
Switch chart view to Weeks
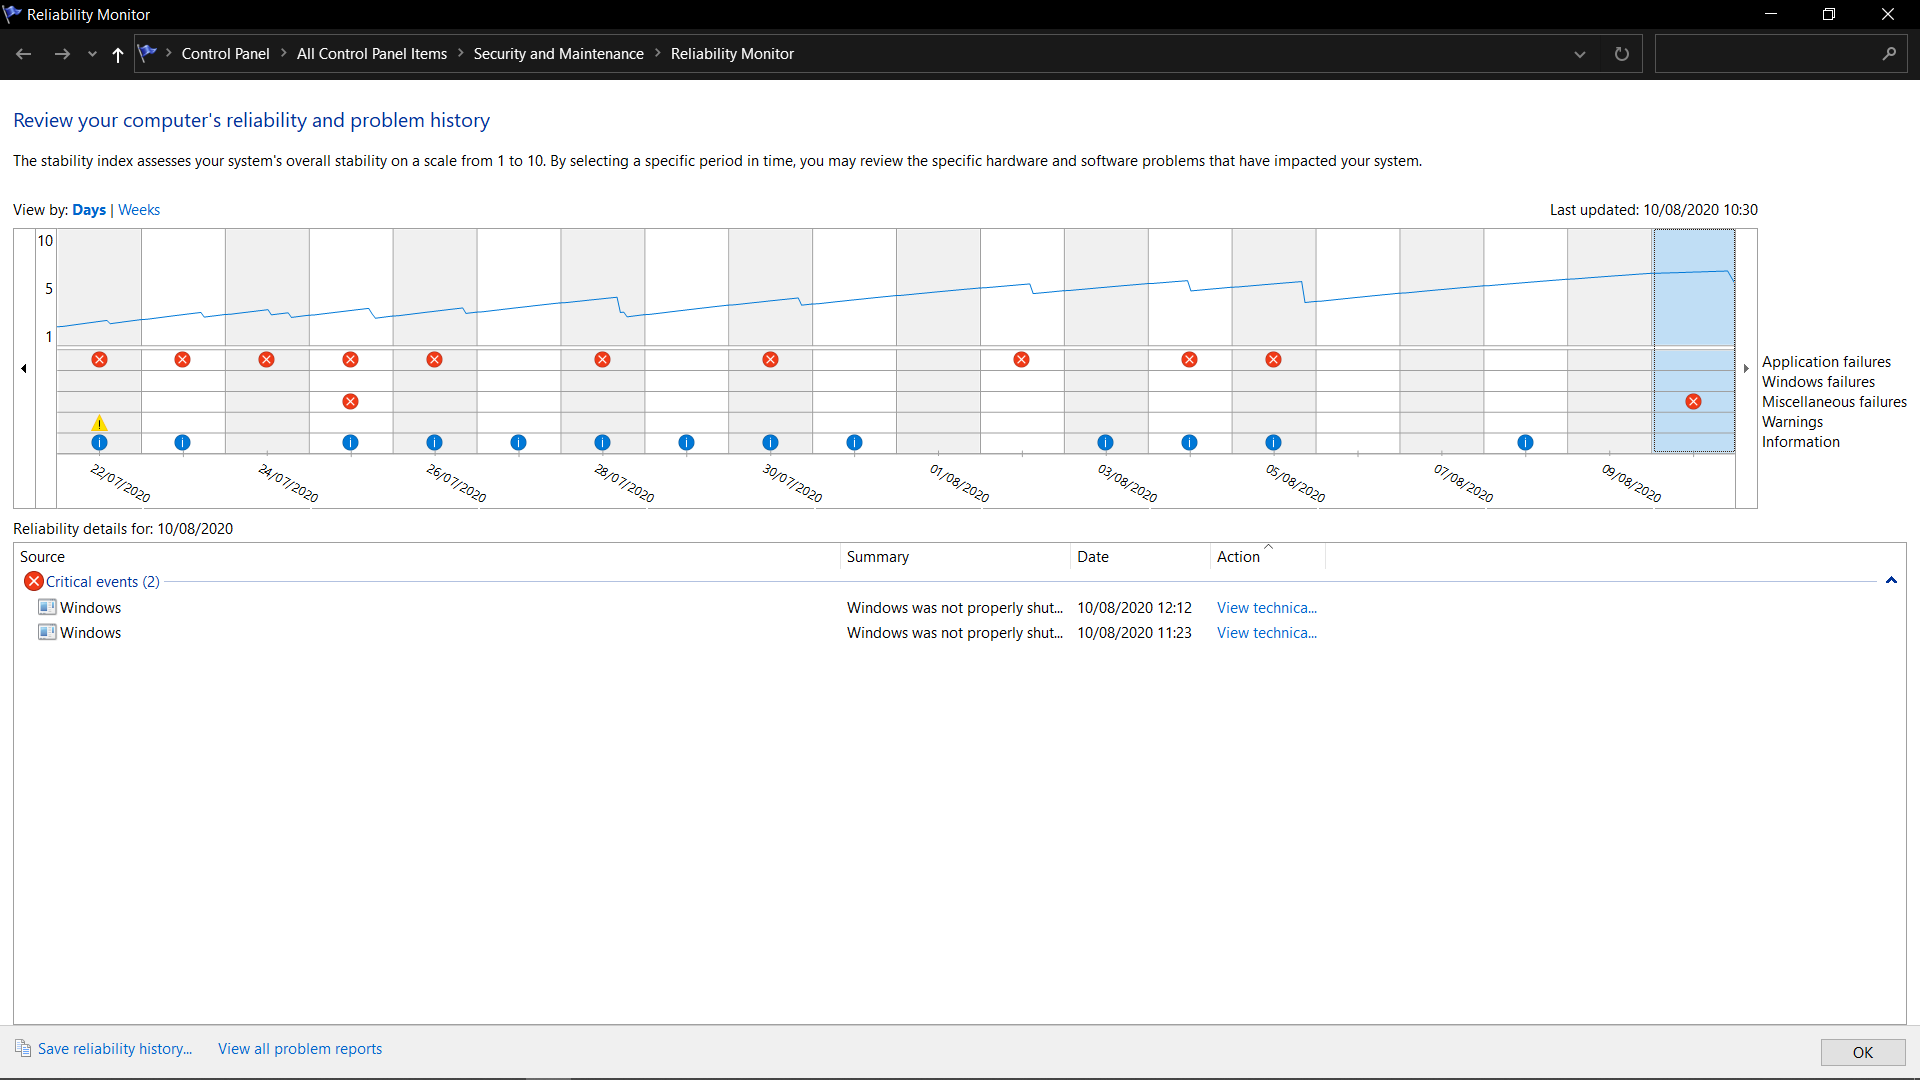click(x=139, y=210)
